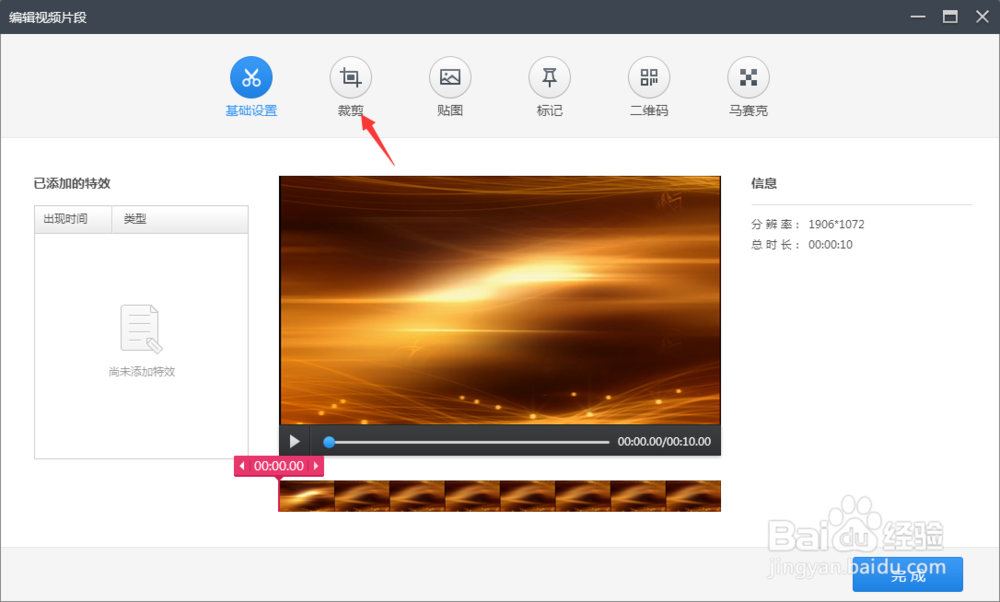Select the 基础设置 scissors icon
The width and height of the screenshot is (1000, 602).
click(x=251, y=78)
